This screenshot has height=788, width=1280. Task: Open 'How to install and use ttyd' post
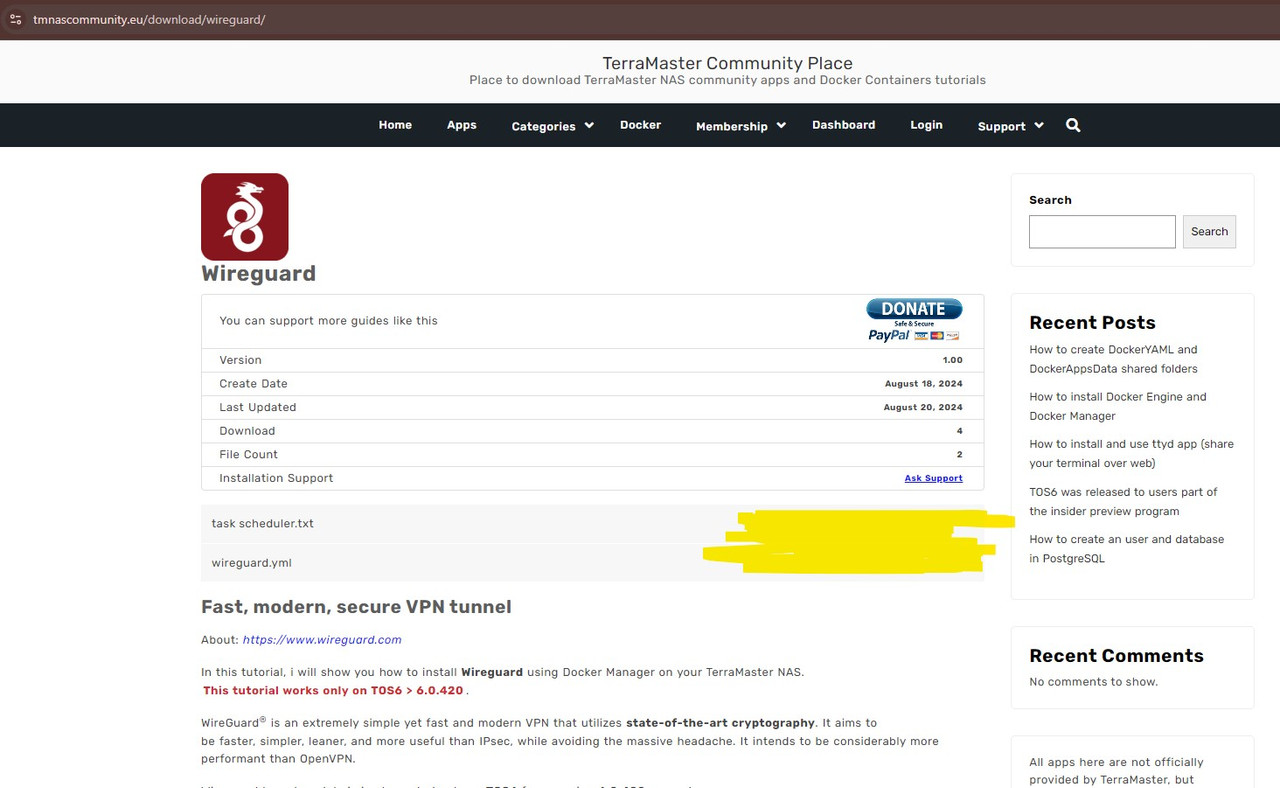coord(1131,453)
